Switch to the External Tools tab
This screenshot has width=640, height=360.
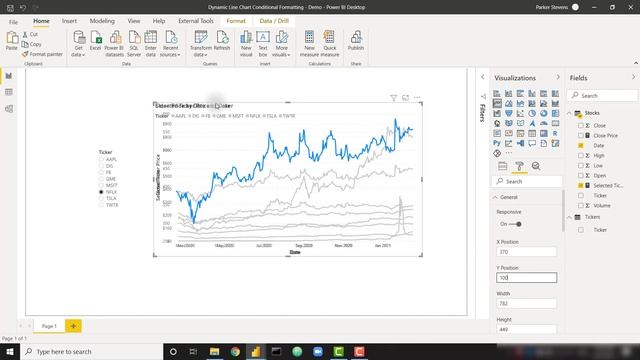coord(196,21)
